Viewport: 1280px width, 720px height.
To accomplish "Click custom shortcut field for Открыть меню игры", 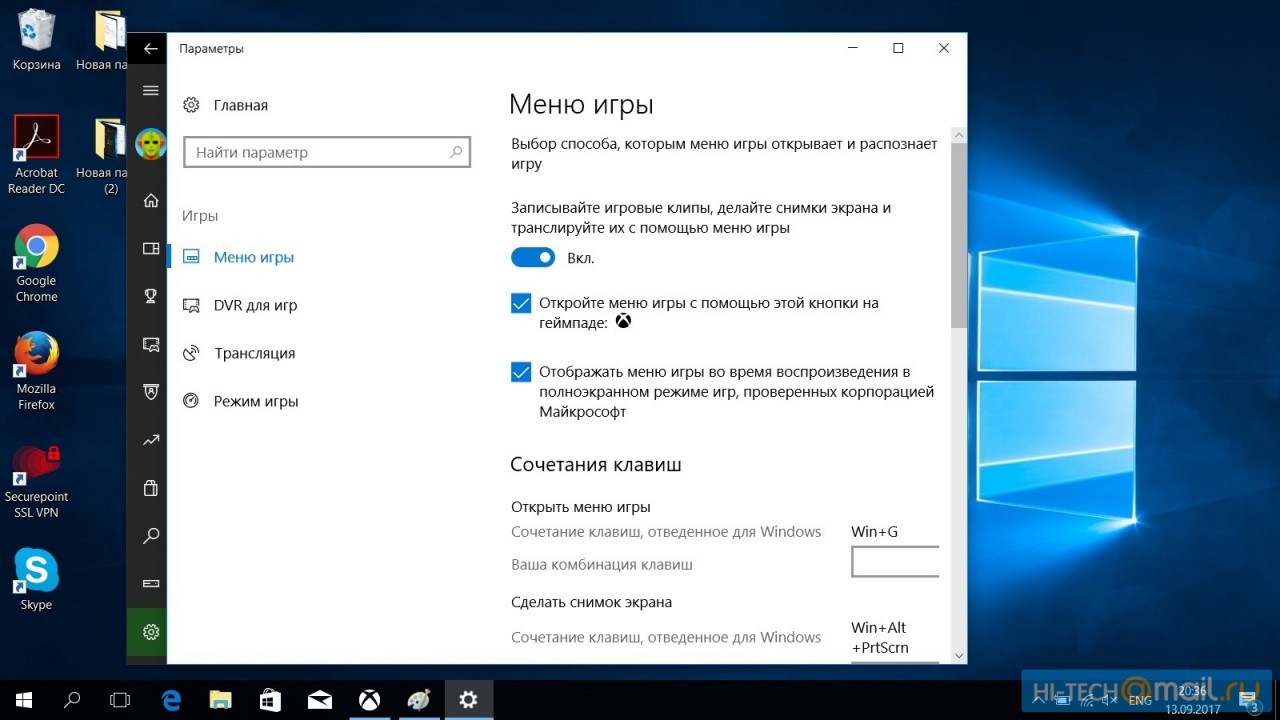I will pyautogui.click(x=895, y=562).
